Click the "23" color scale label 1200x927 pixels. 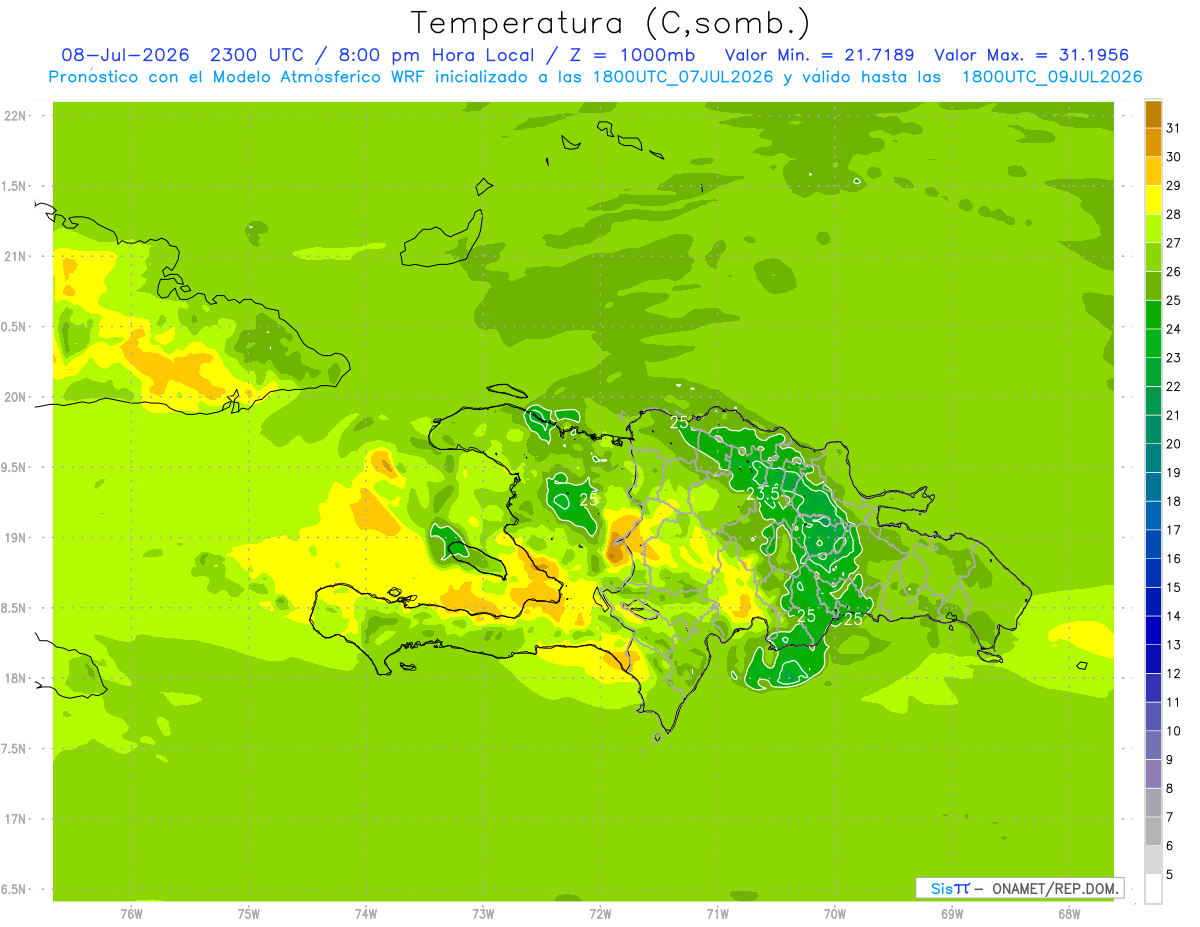pos(1174,357)
